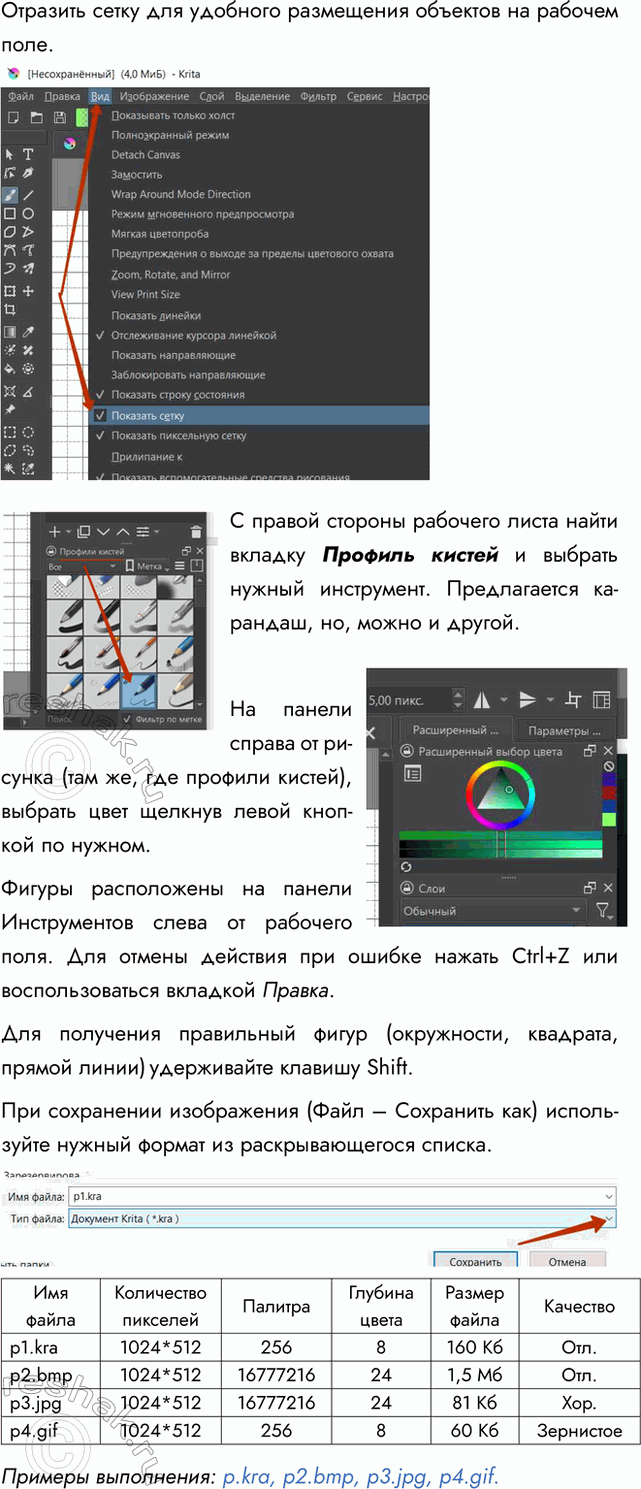Select the Rectangular Selection tool

pyautogui.click(x=10, y=432)
